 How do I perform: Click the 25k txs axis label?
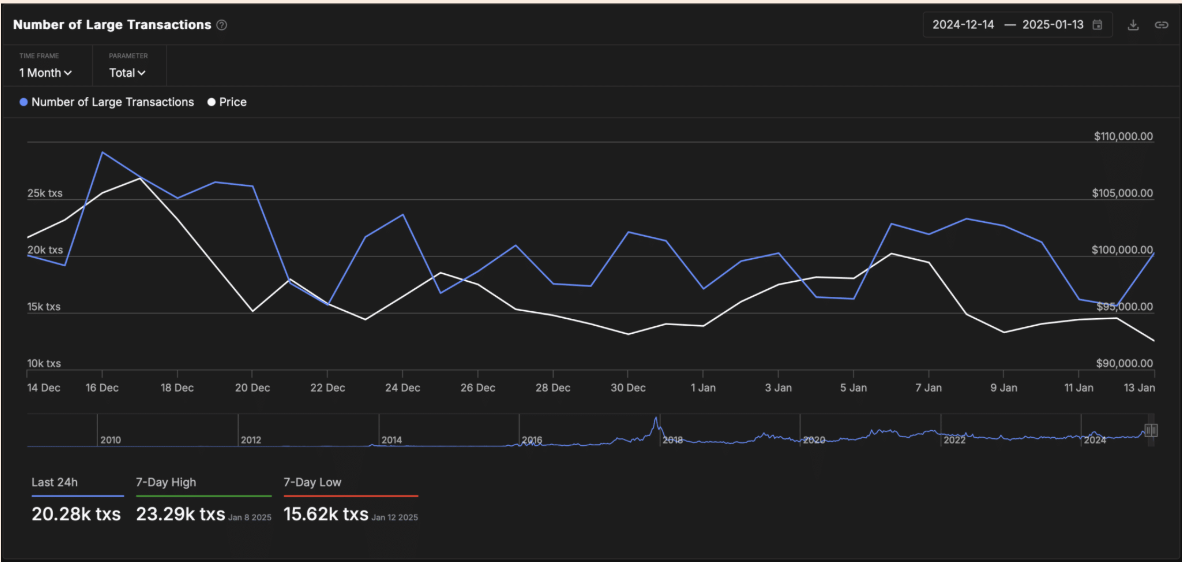pos(45,194)
